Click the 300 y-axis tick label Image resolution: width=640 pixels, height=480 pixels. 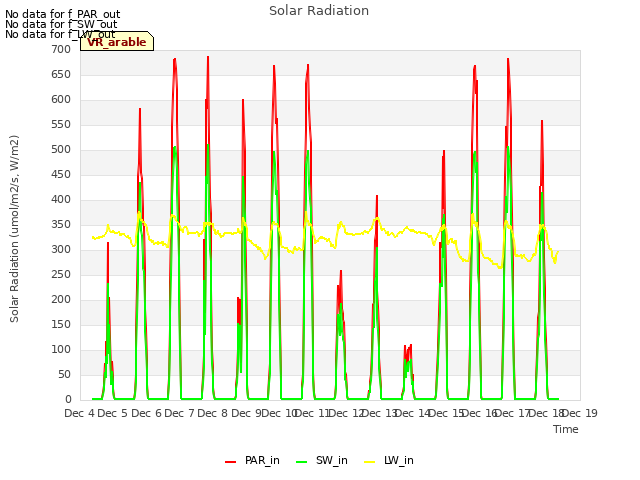pyautogui.click(x=61, y=250)
